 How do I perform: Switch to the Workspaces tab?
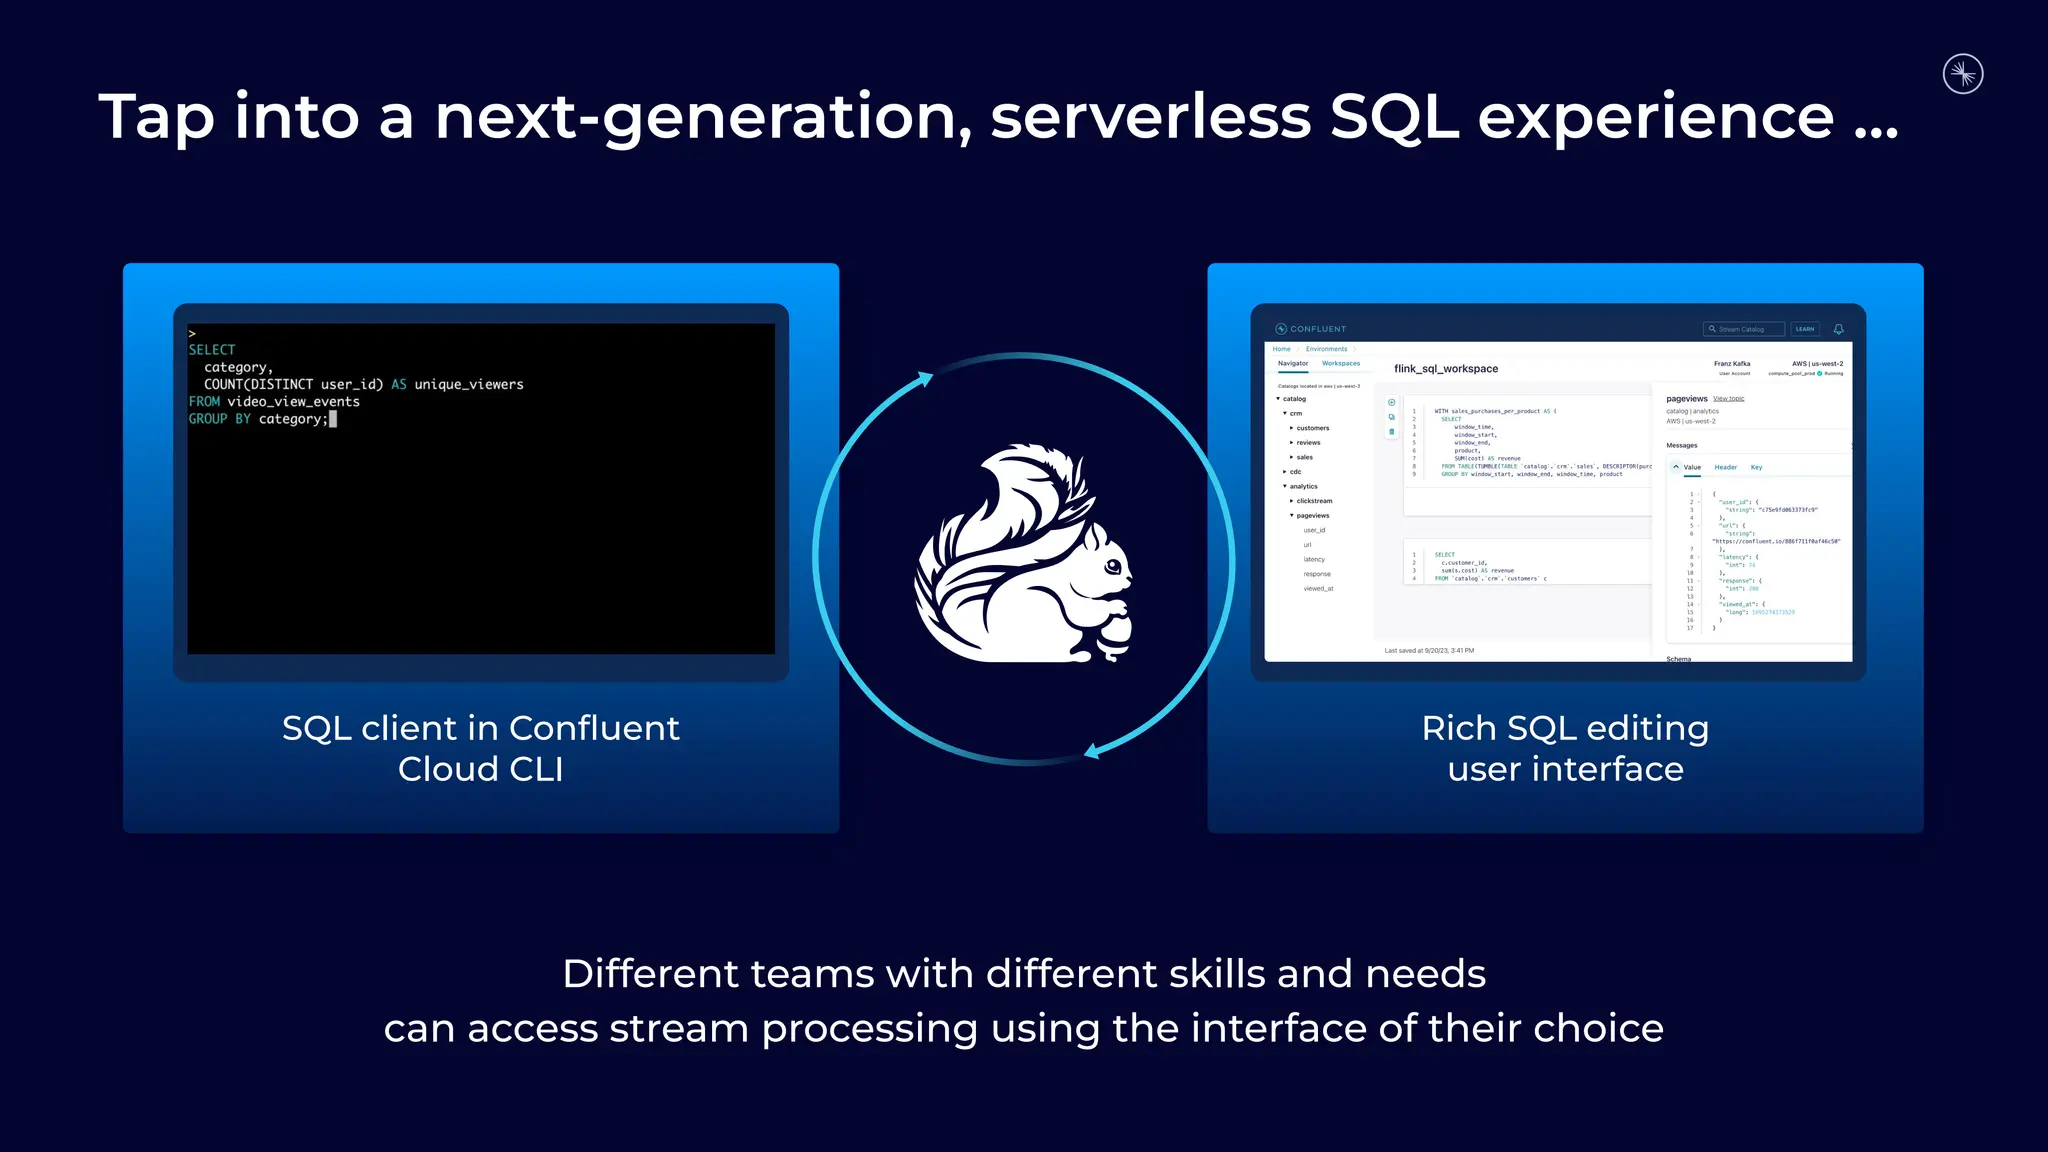point(1340,364)
